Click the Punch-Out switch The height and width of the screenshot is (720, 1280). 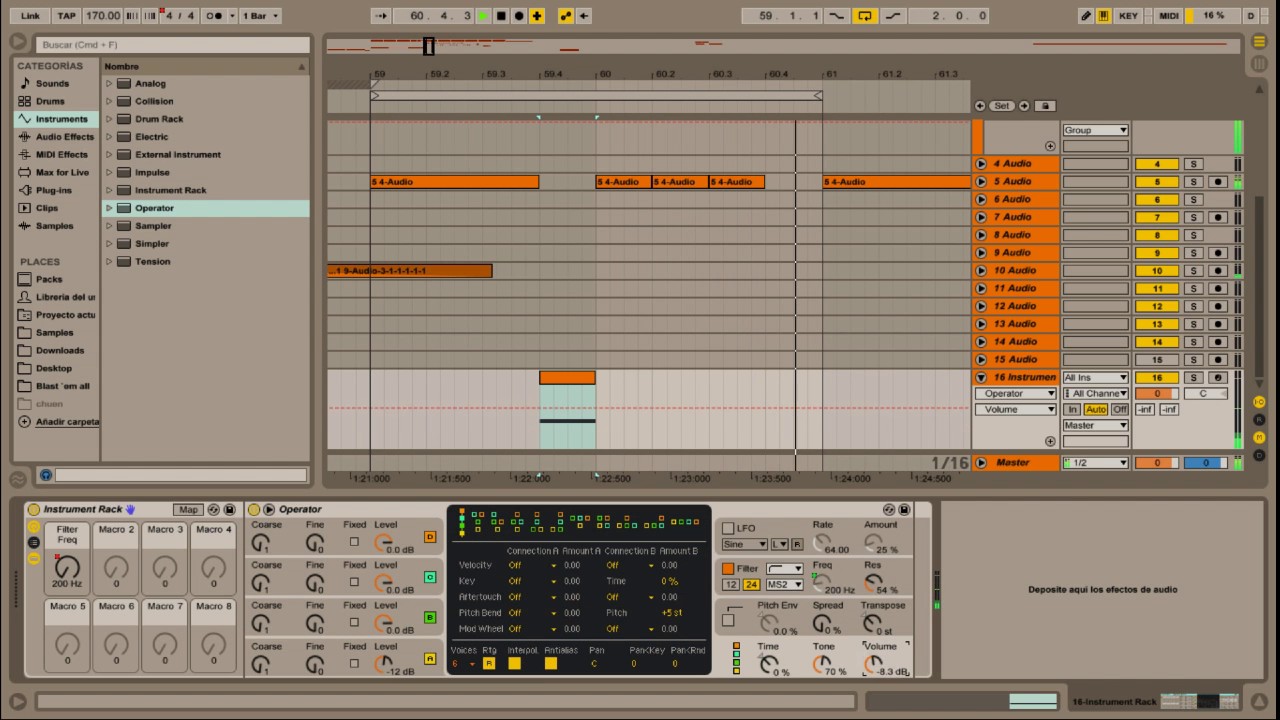(893, 16)
